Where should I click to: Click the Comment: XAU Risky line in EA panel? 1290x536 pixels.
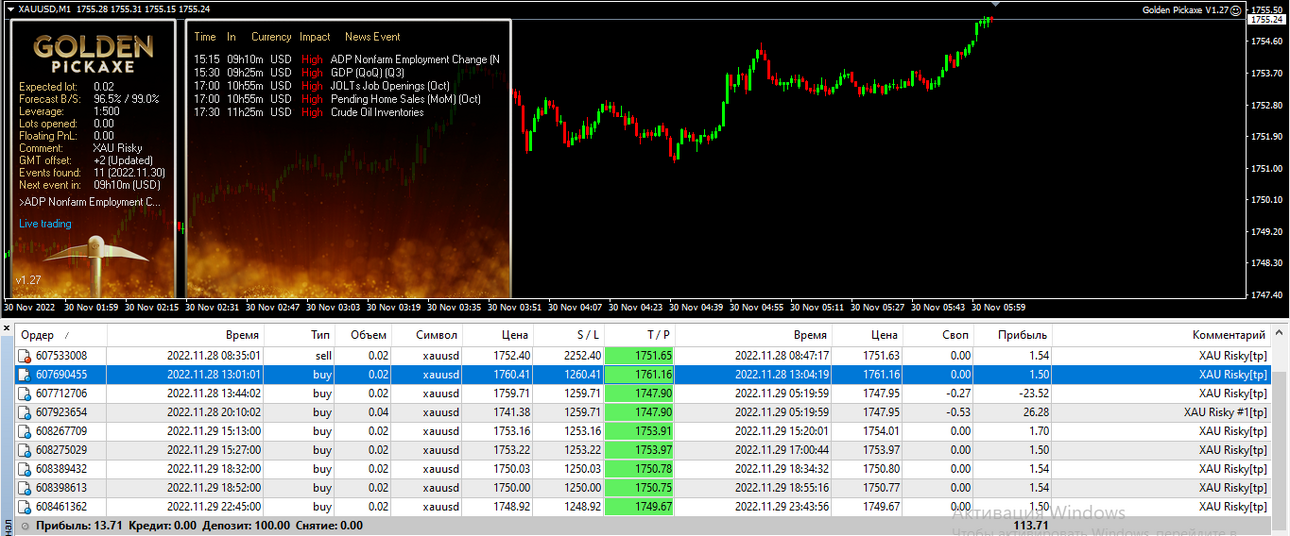tap(81, 148)
